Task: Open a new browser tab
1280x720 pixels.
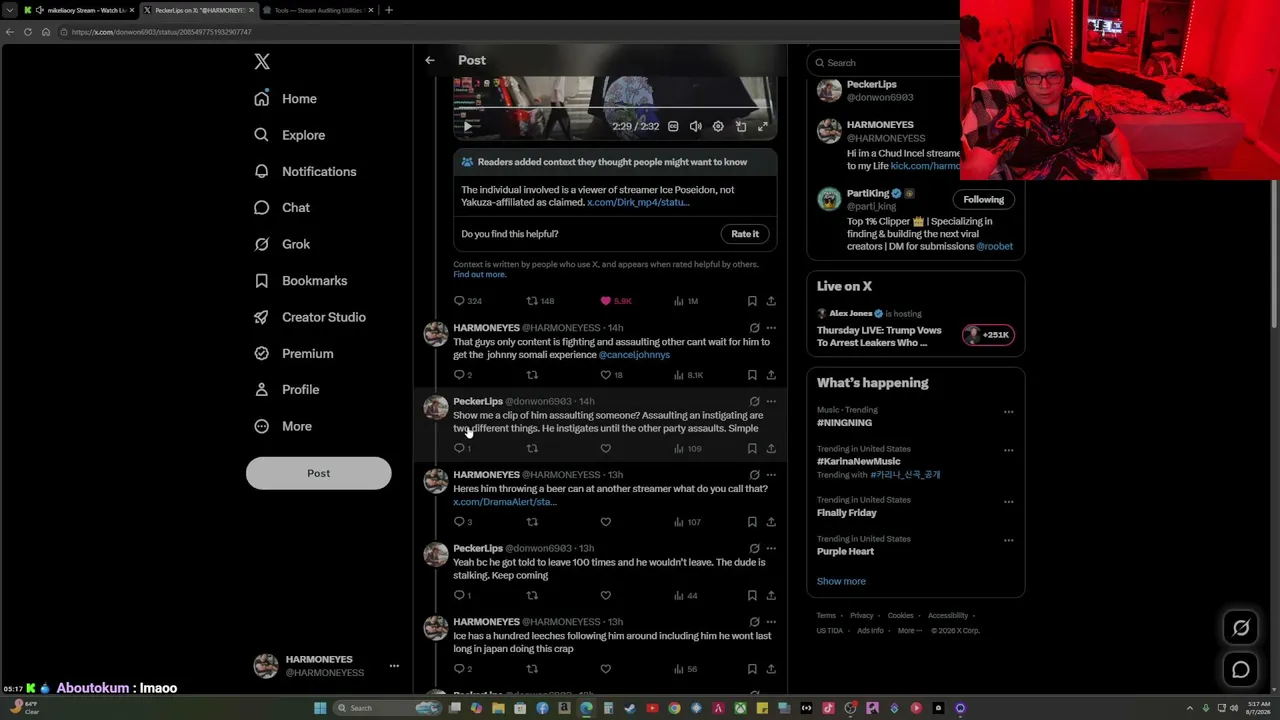Action: [389, 10]
